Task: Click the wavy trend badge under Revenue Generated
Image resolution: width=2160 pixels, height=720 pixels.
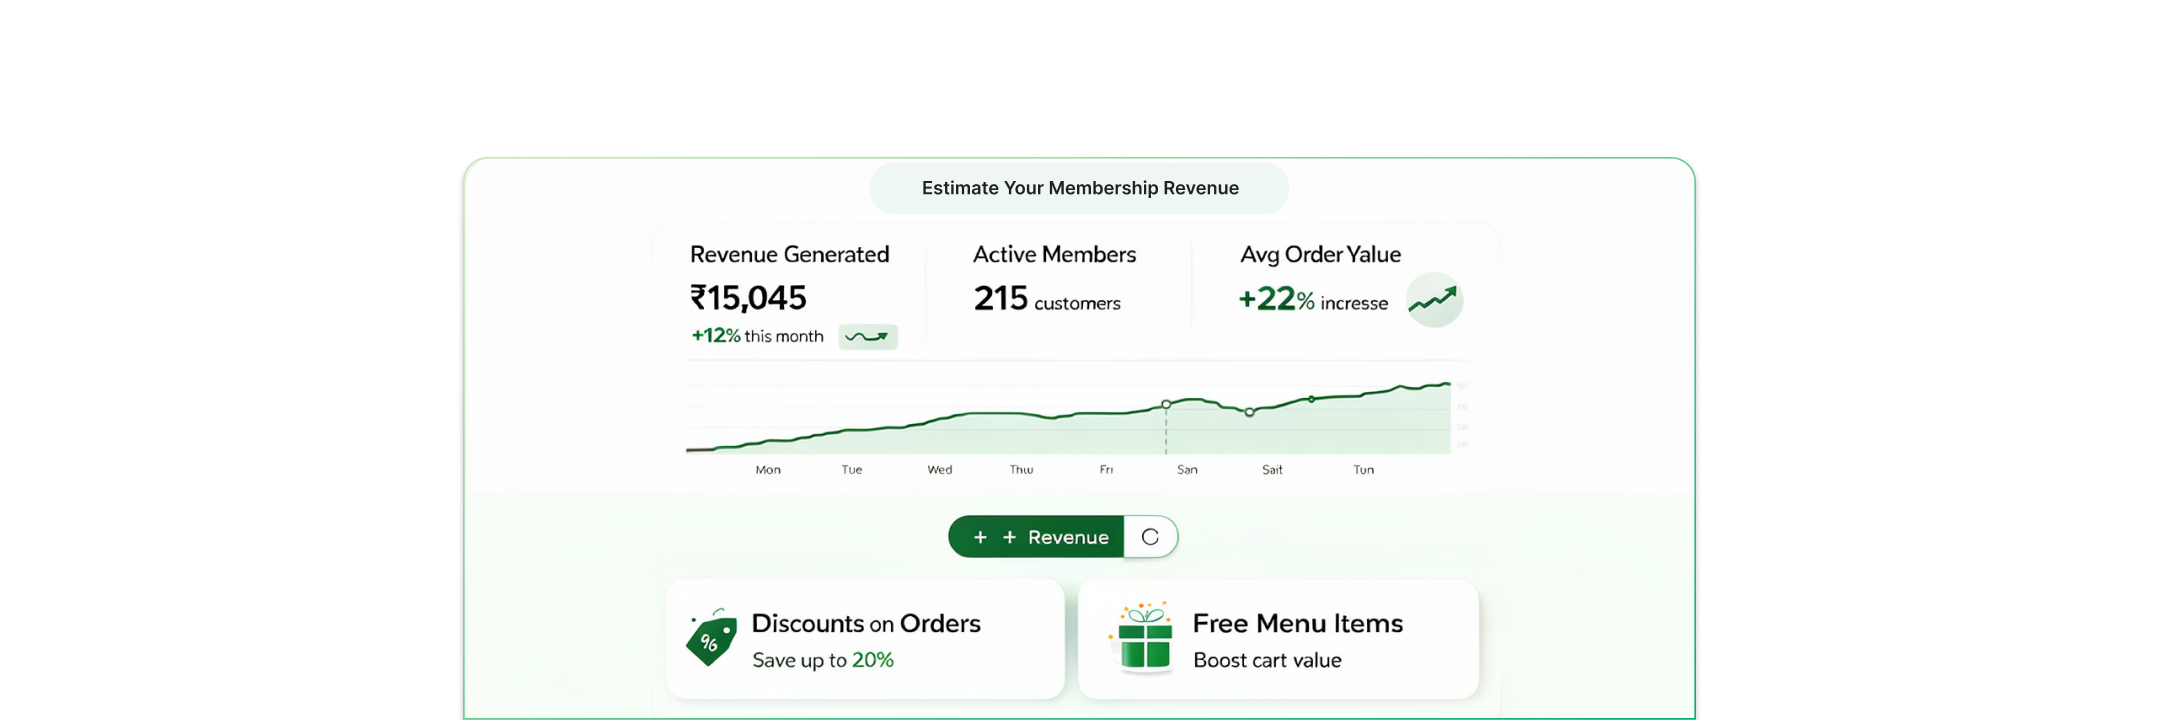Action: tap(867, 337)
